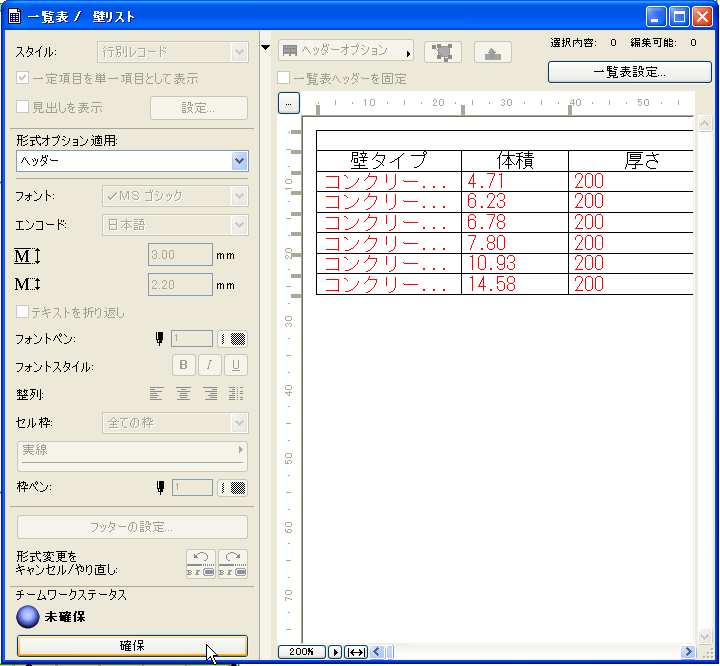
Task: Click the row height M icon
Action: click(27, 256)
